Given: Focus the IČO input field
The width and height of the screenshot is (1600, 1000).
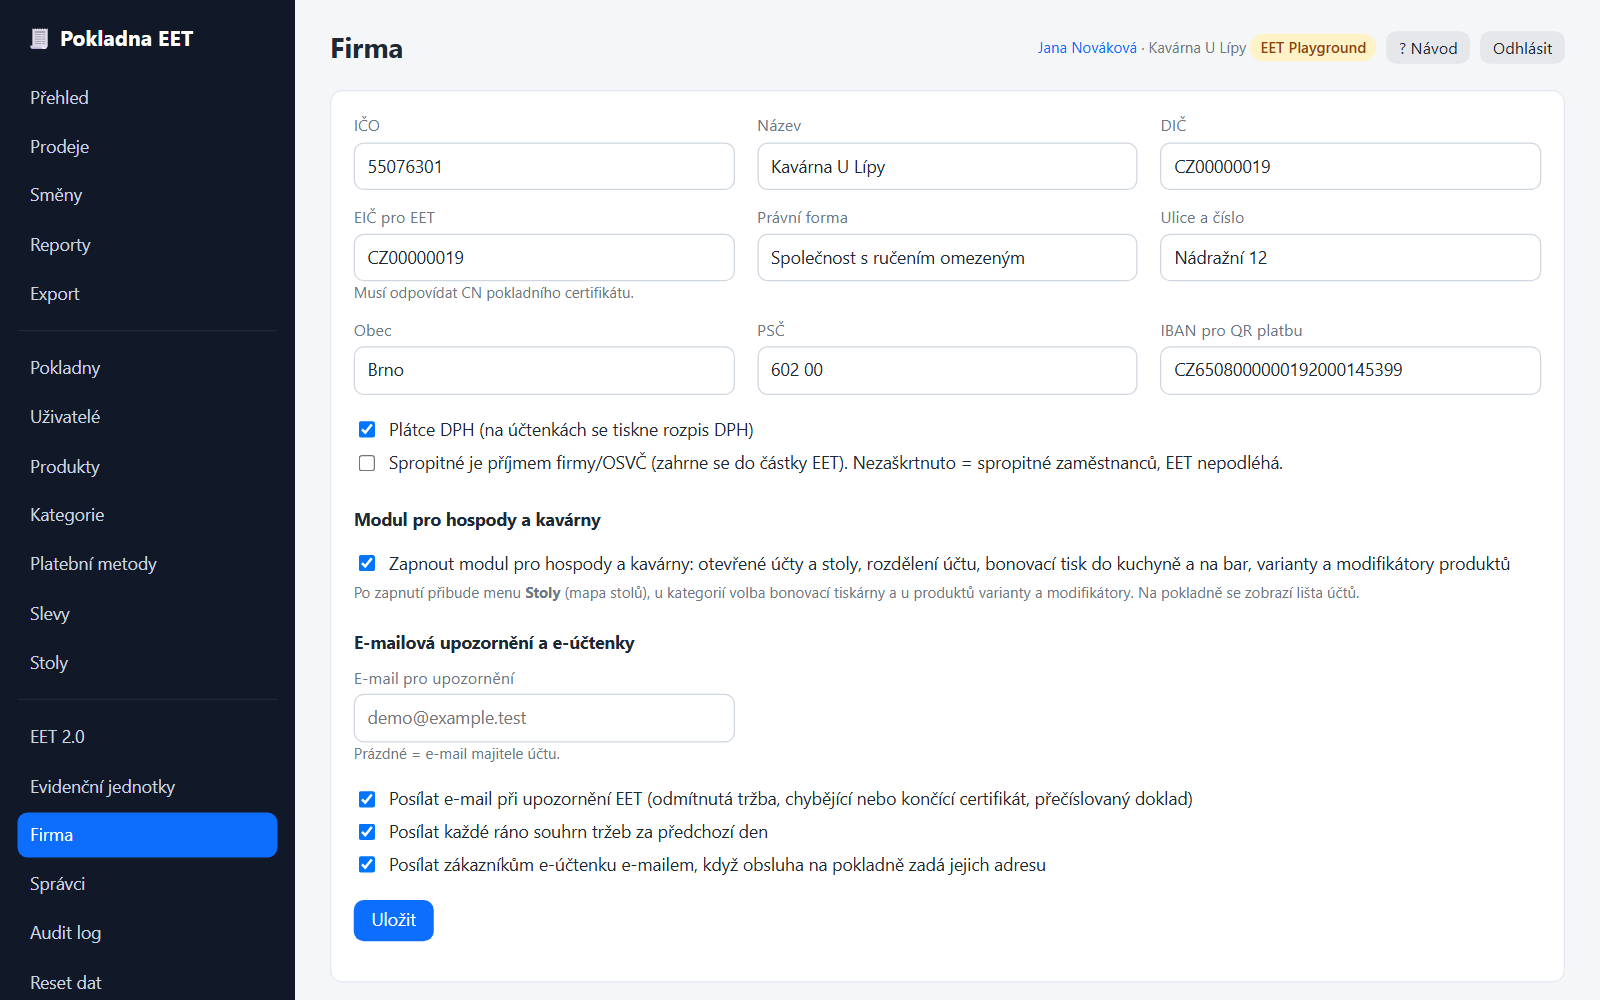Looking at the screenshot, I should [x=544, y=166].
